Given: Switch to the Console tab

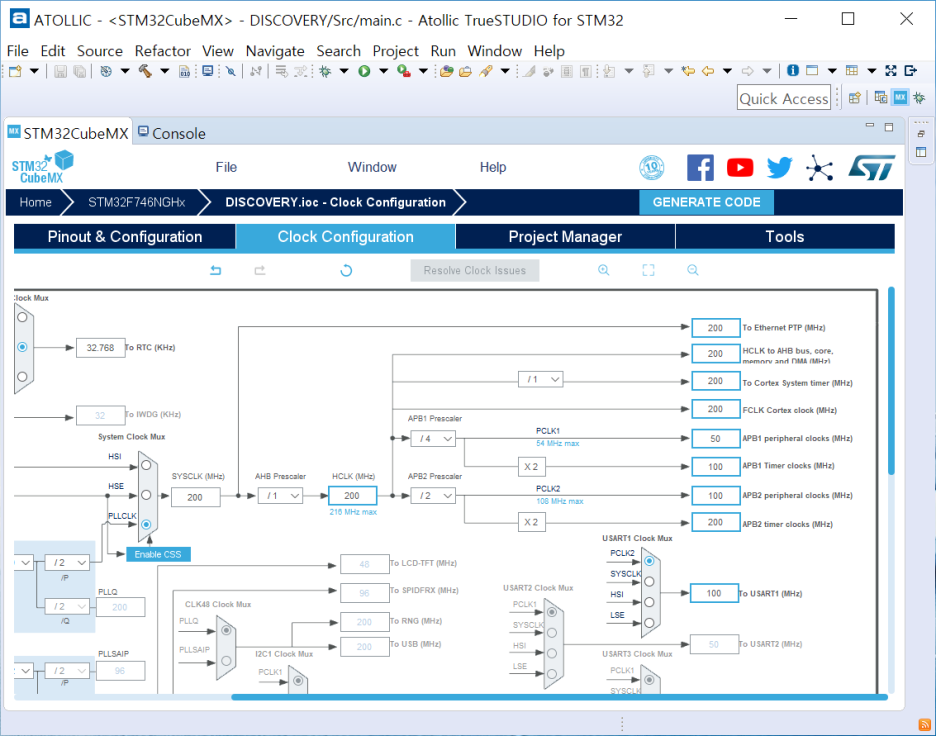Looking at the screenshot, I should point(172,133).
